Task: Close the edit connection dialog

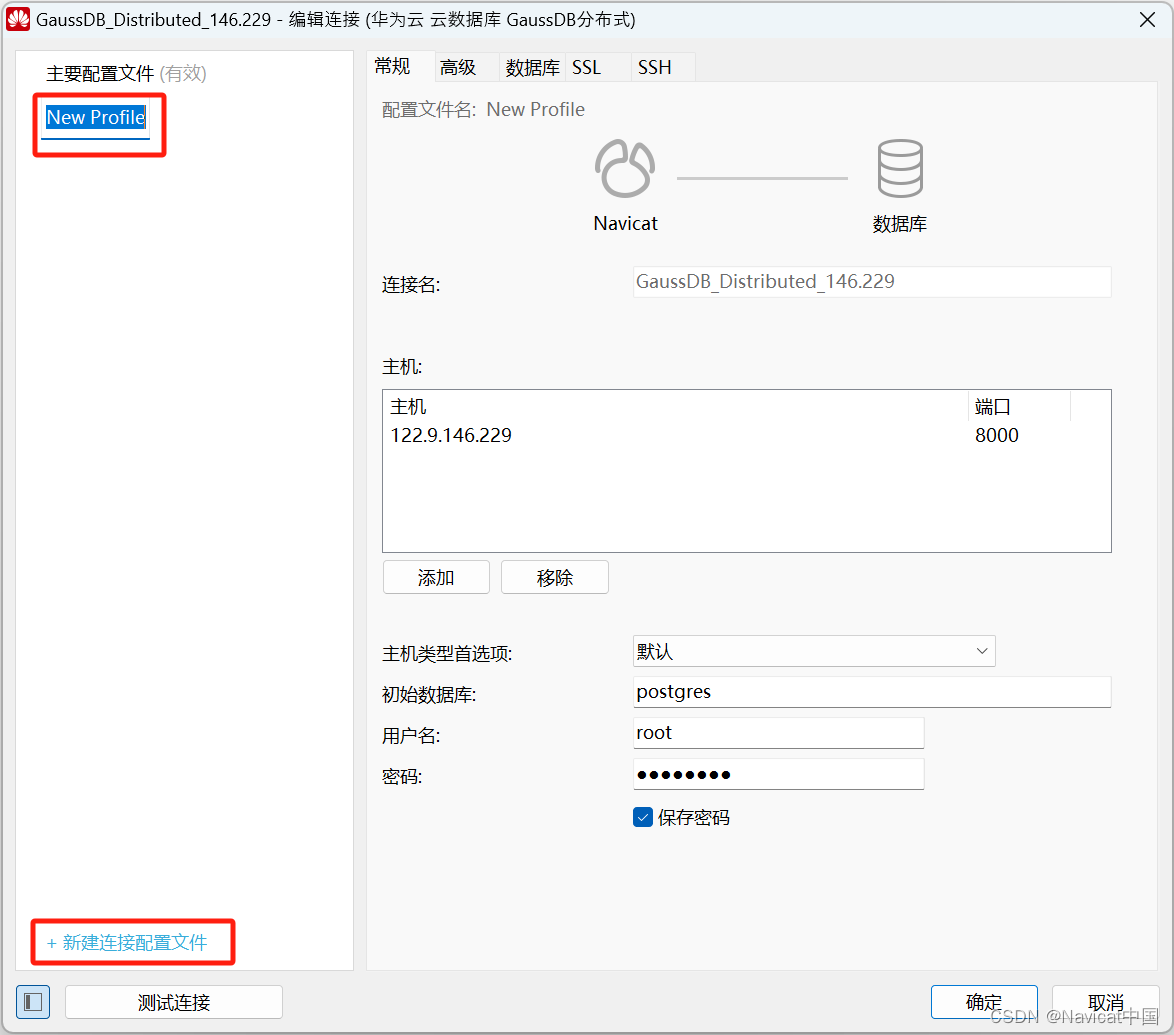Action: 1147,20
